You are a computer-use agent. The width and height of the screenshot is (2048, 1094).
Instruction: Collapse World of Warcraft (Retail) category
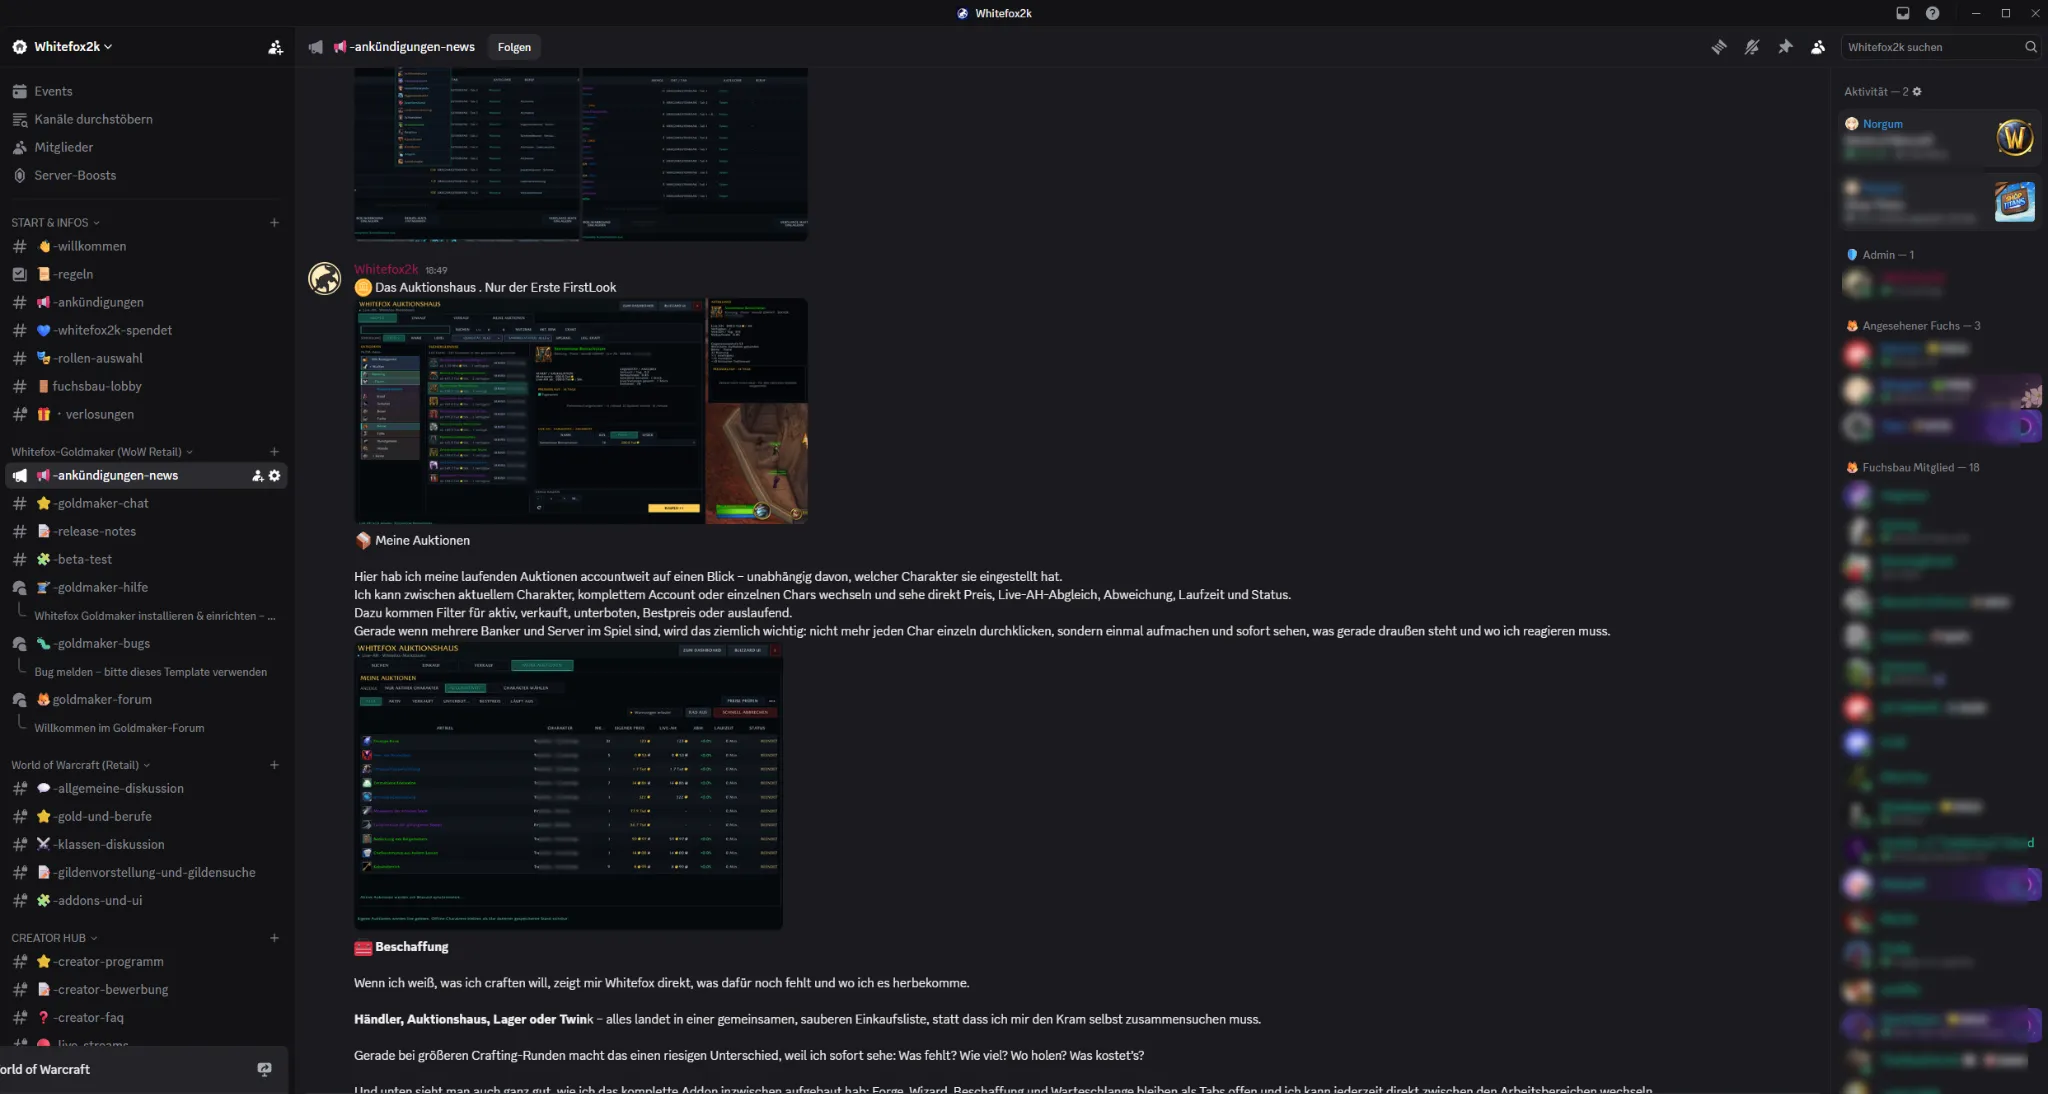pyautogui.click(x=81, y=765)
